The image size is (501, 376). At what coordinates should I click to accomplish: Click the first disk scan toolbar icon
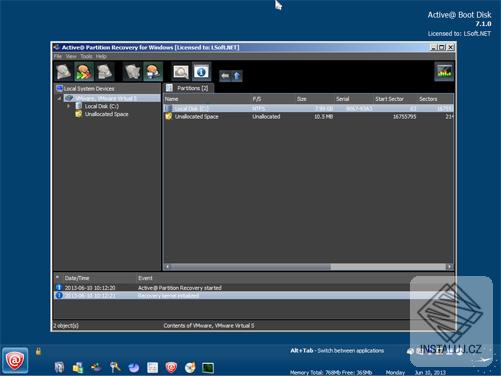(64, 72)
